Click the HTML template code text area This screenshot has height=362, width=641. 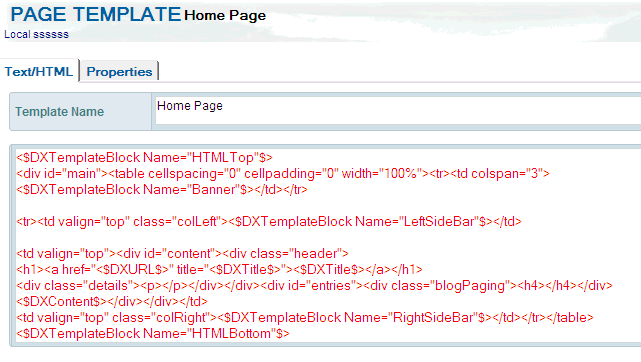pyautogui.click(x=328, y=246)
